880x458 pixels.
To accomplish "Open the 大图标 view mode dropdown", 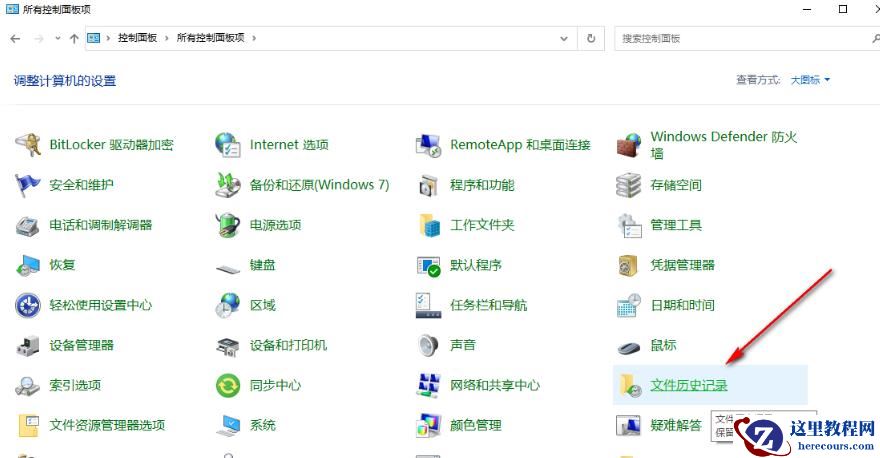I will coord(810,80).
